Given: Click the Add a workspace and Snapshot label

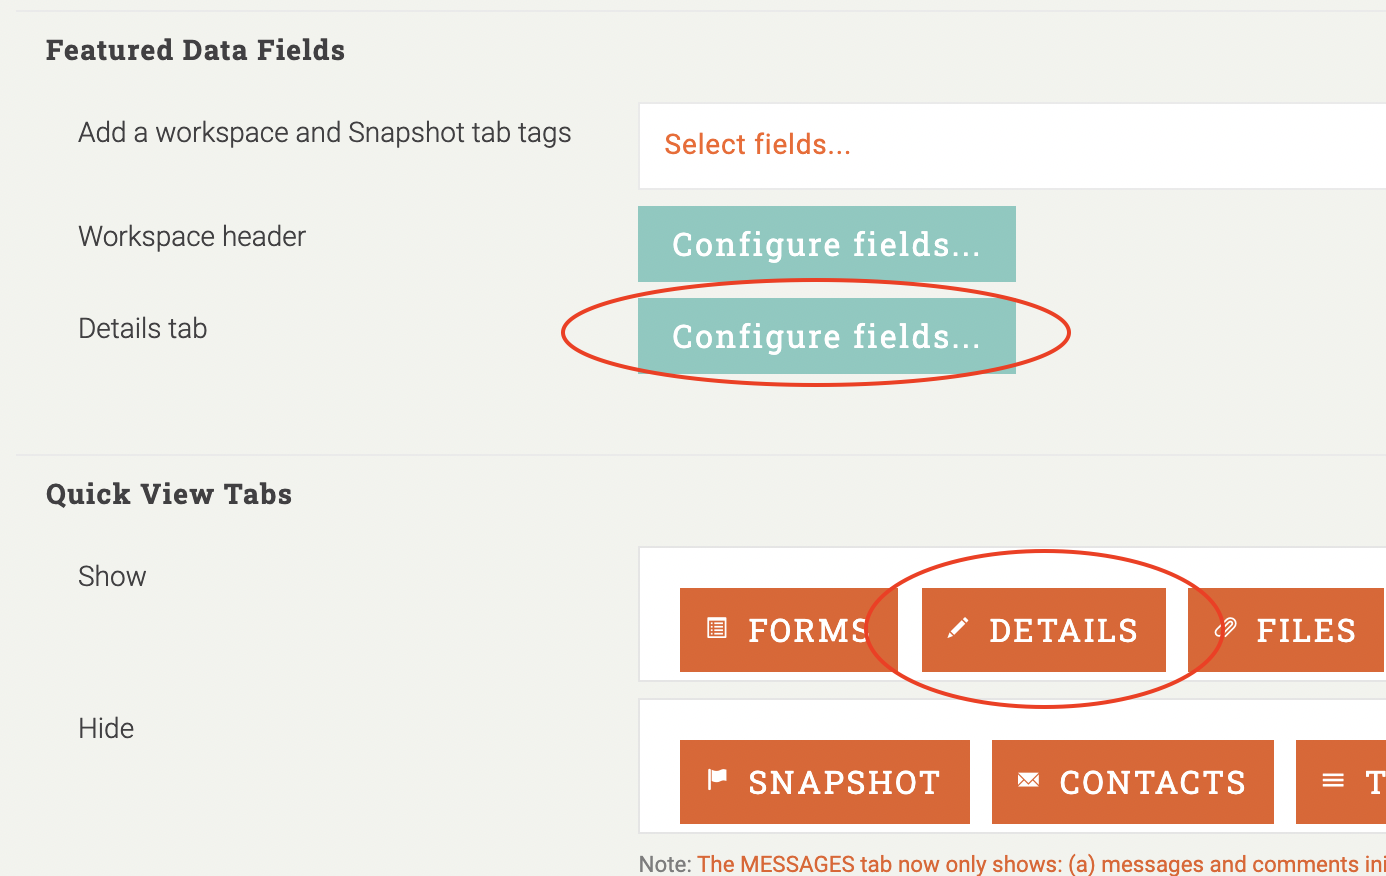Looking at the screenshot, I should click(324, 133).
